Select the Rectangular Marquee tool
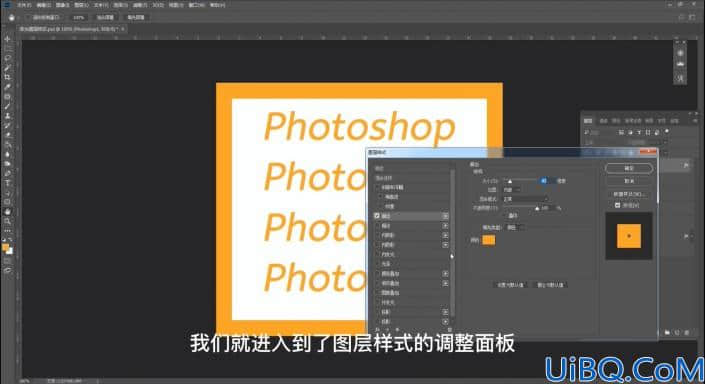The height and width of the screenshot is (384, 705). point(7,49)
